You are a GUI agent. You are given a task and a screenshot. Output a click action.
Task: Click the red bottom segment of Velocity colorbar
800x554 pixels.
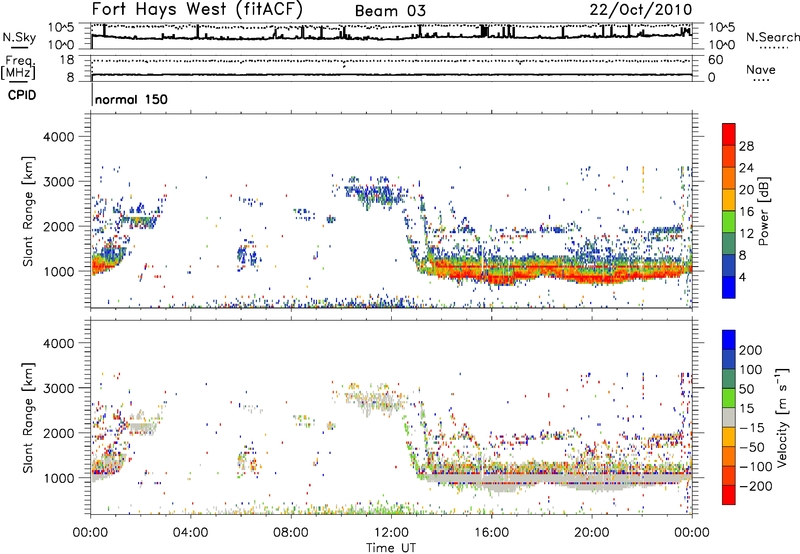click(729, 495)
